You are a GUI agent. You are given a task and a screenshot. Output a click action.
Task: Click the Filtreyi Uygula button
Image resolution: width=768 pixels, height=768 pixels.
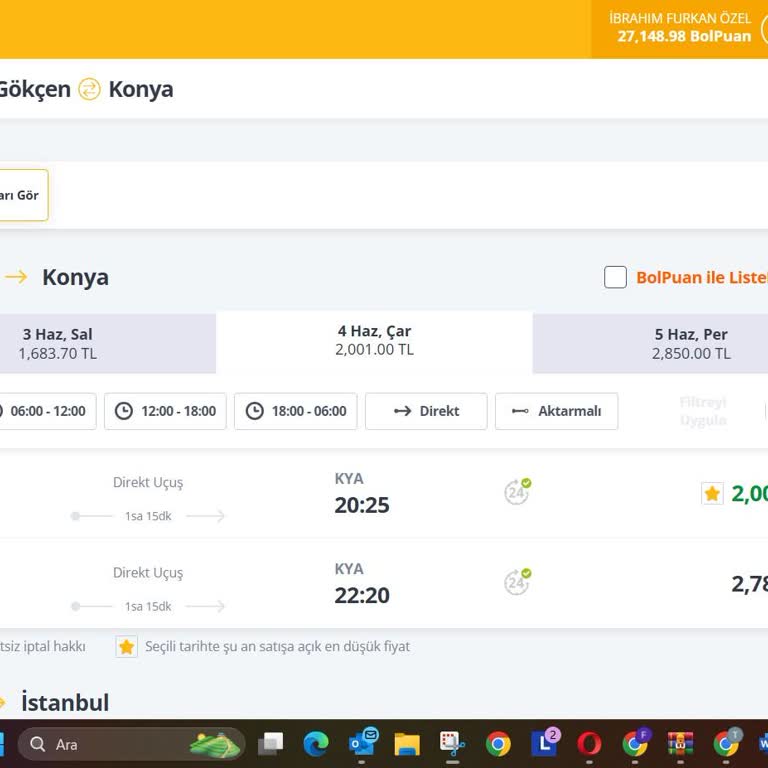click(703, 411)
